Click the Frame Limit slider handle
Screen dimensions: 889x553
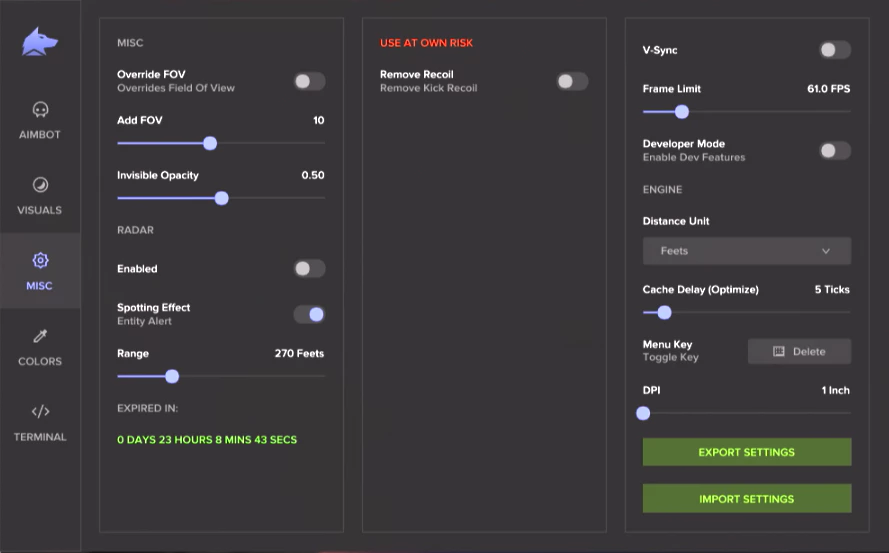pyautogui.click(x=682, y=112)
